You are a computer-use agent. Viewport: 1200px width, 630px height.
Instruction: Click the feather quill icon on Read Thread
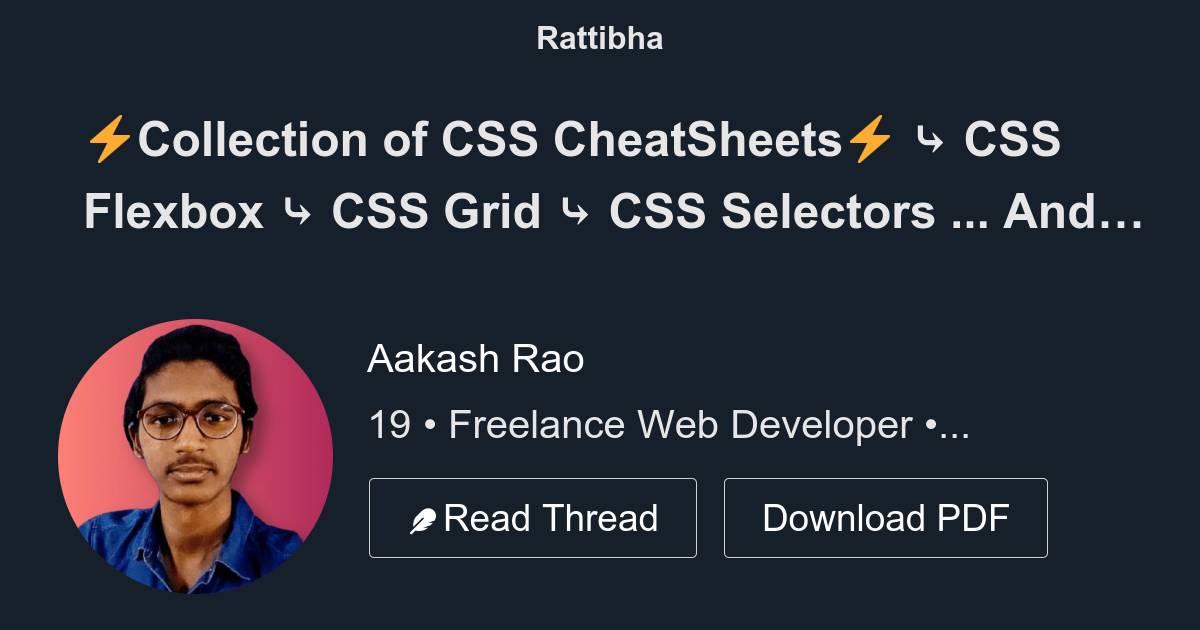[421, 517]
